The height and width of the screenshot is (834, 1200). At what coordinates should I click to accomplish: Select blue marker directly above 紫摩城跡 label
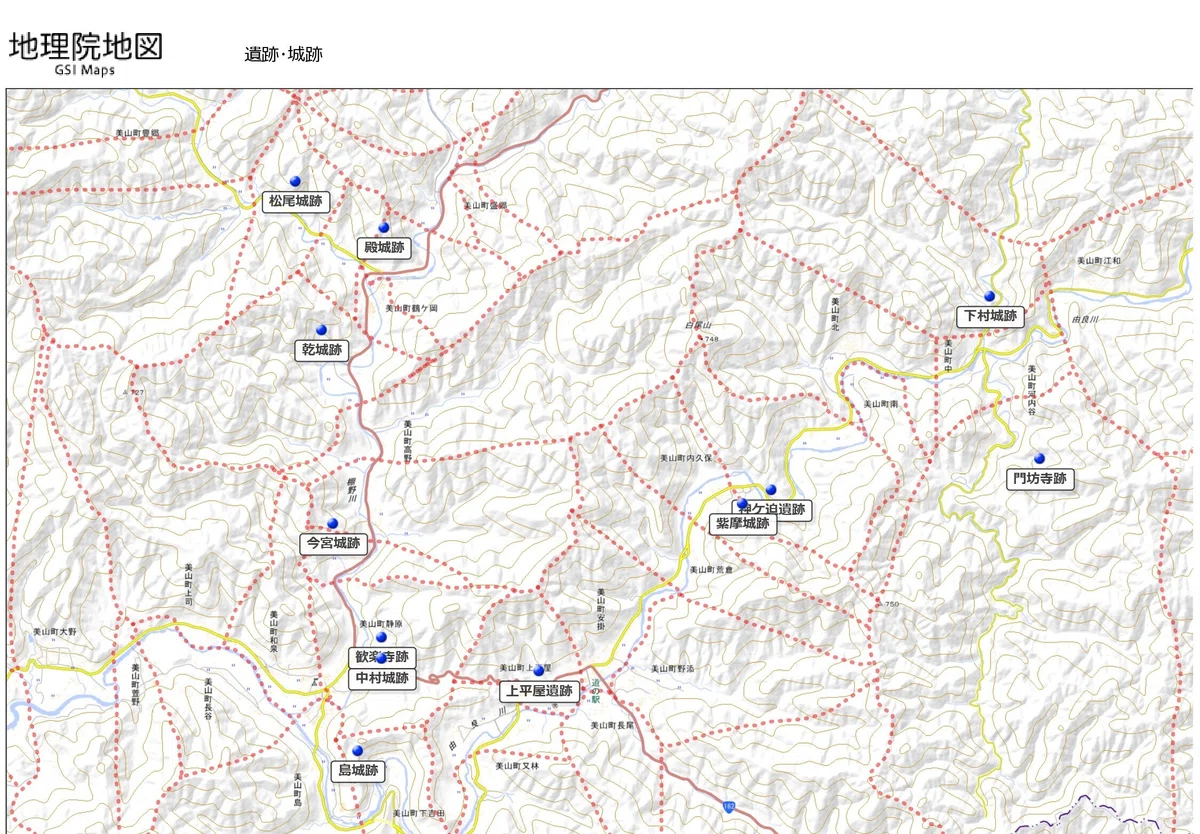743,504
